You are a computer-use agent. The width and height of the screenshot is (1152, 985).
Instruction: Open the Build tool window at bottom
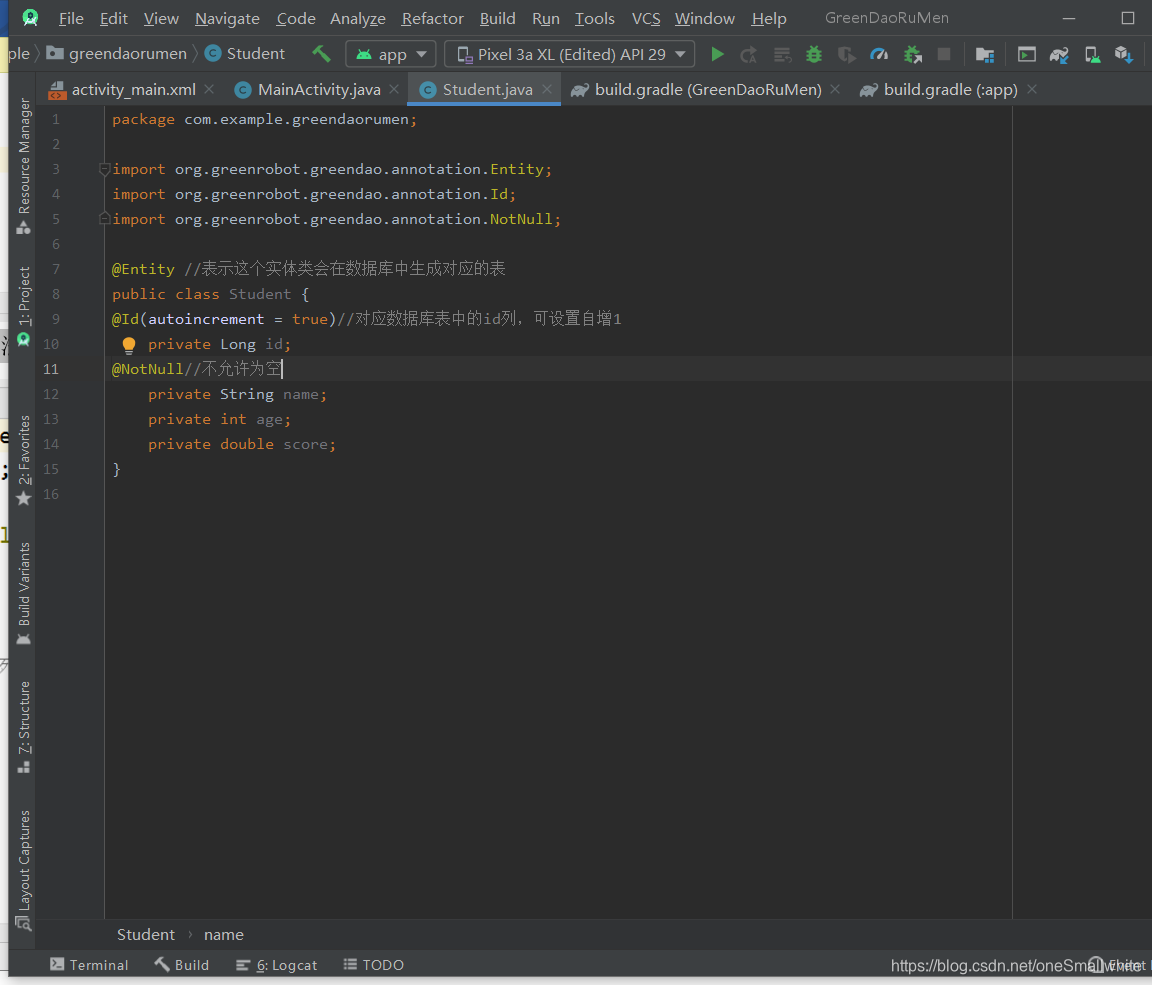click(181, 964)
